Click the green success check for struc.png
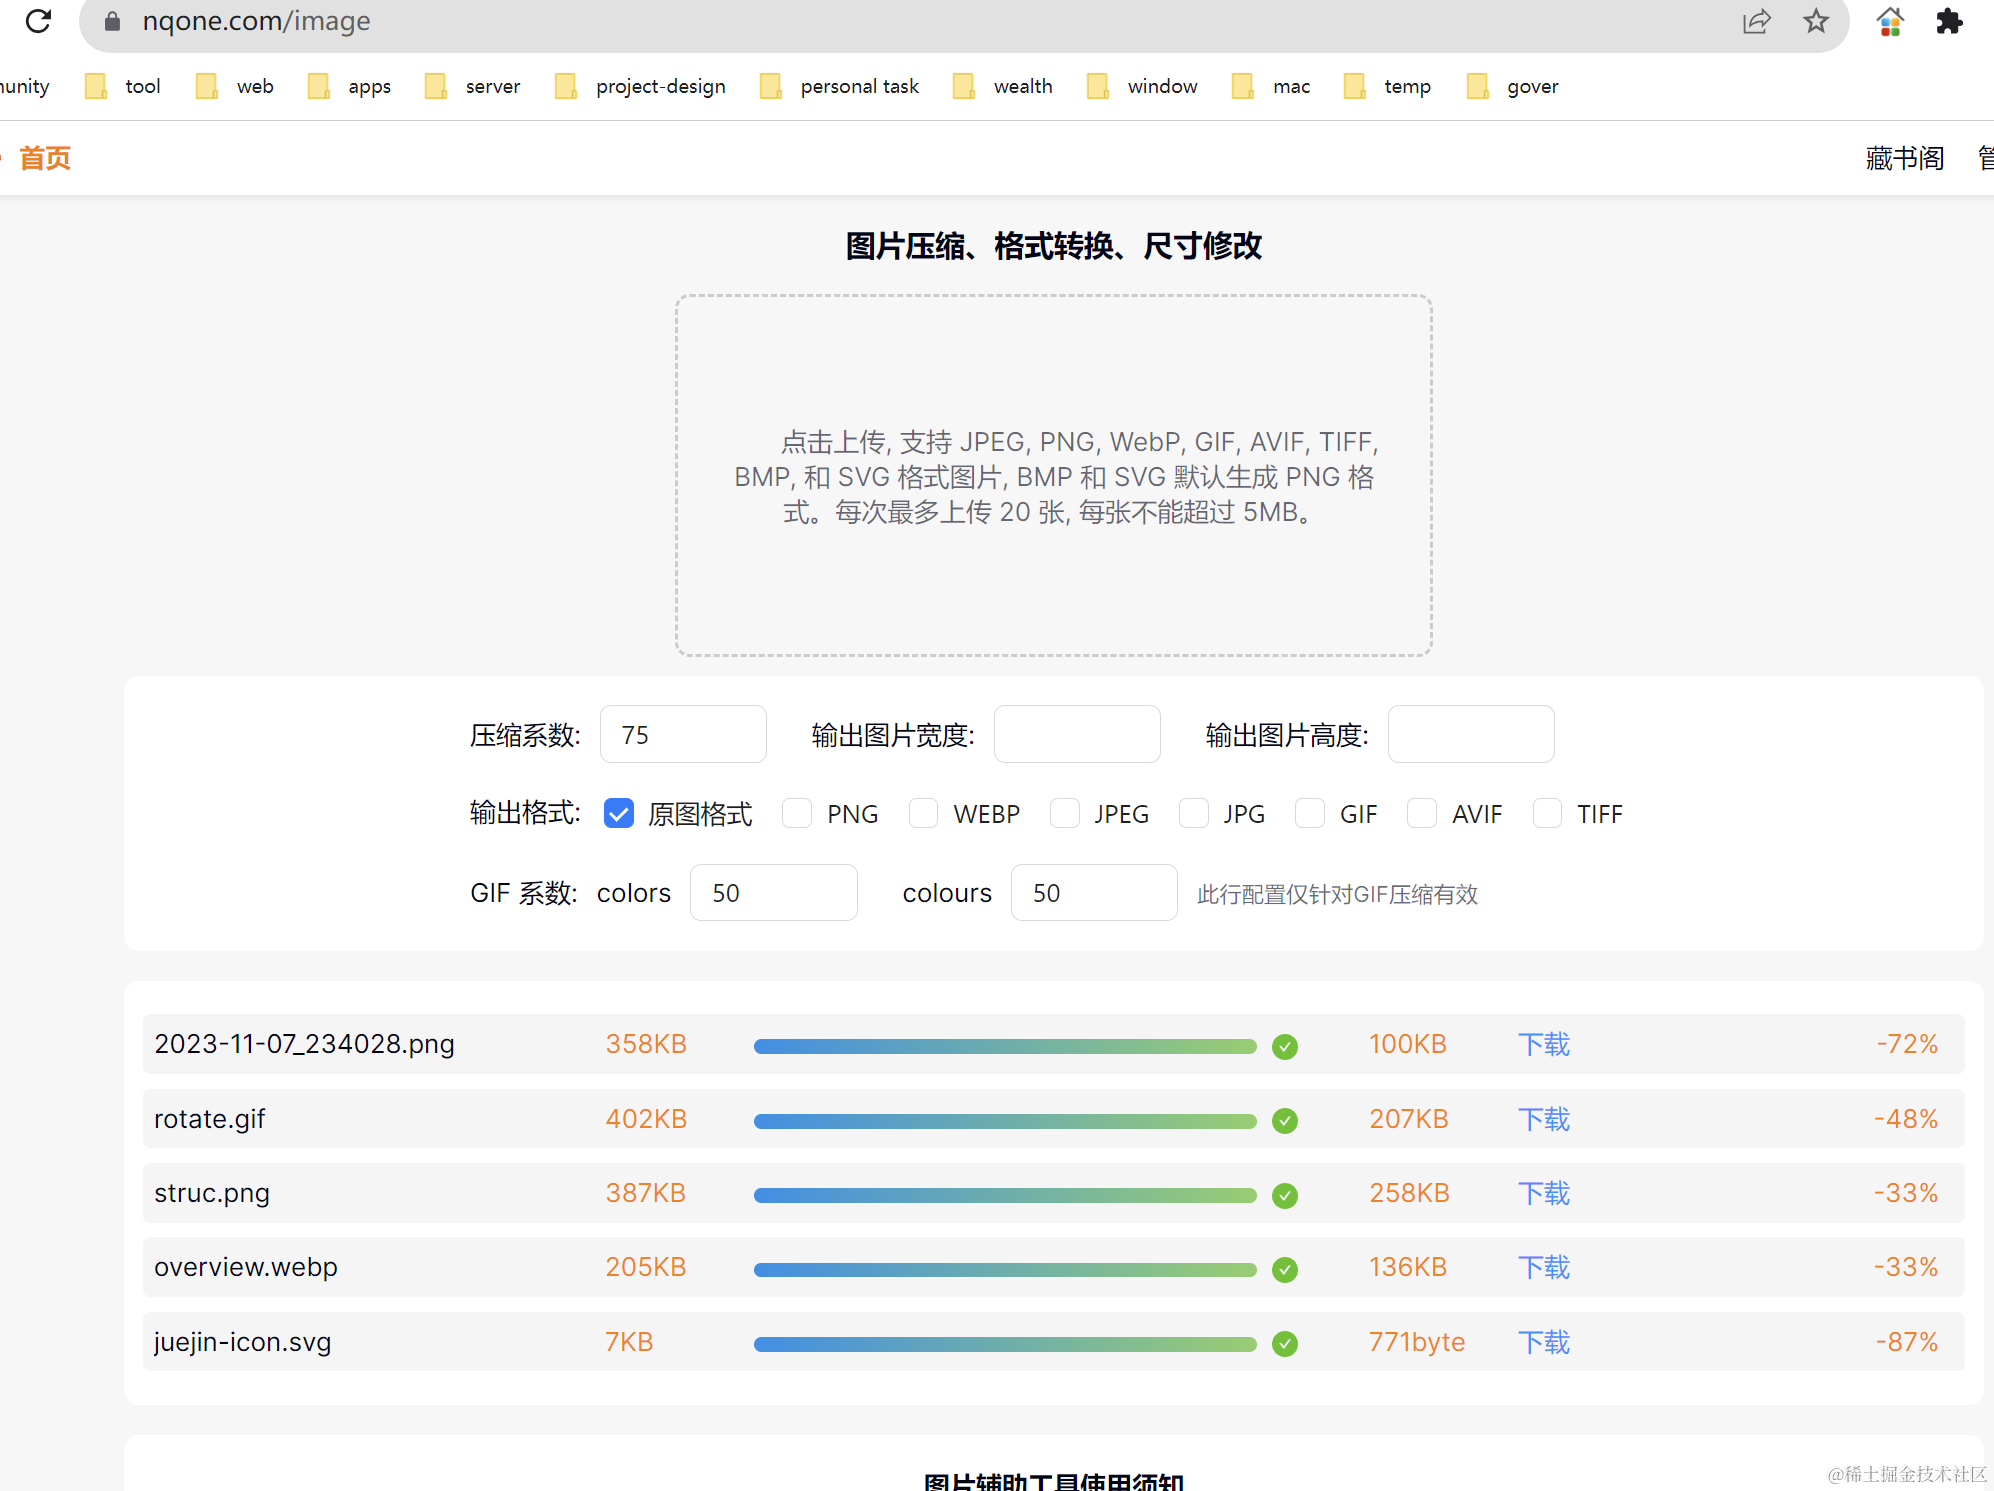This screenshot has height=1491, width=1994. coord(1285,1195)
